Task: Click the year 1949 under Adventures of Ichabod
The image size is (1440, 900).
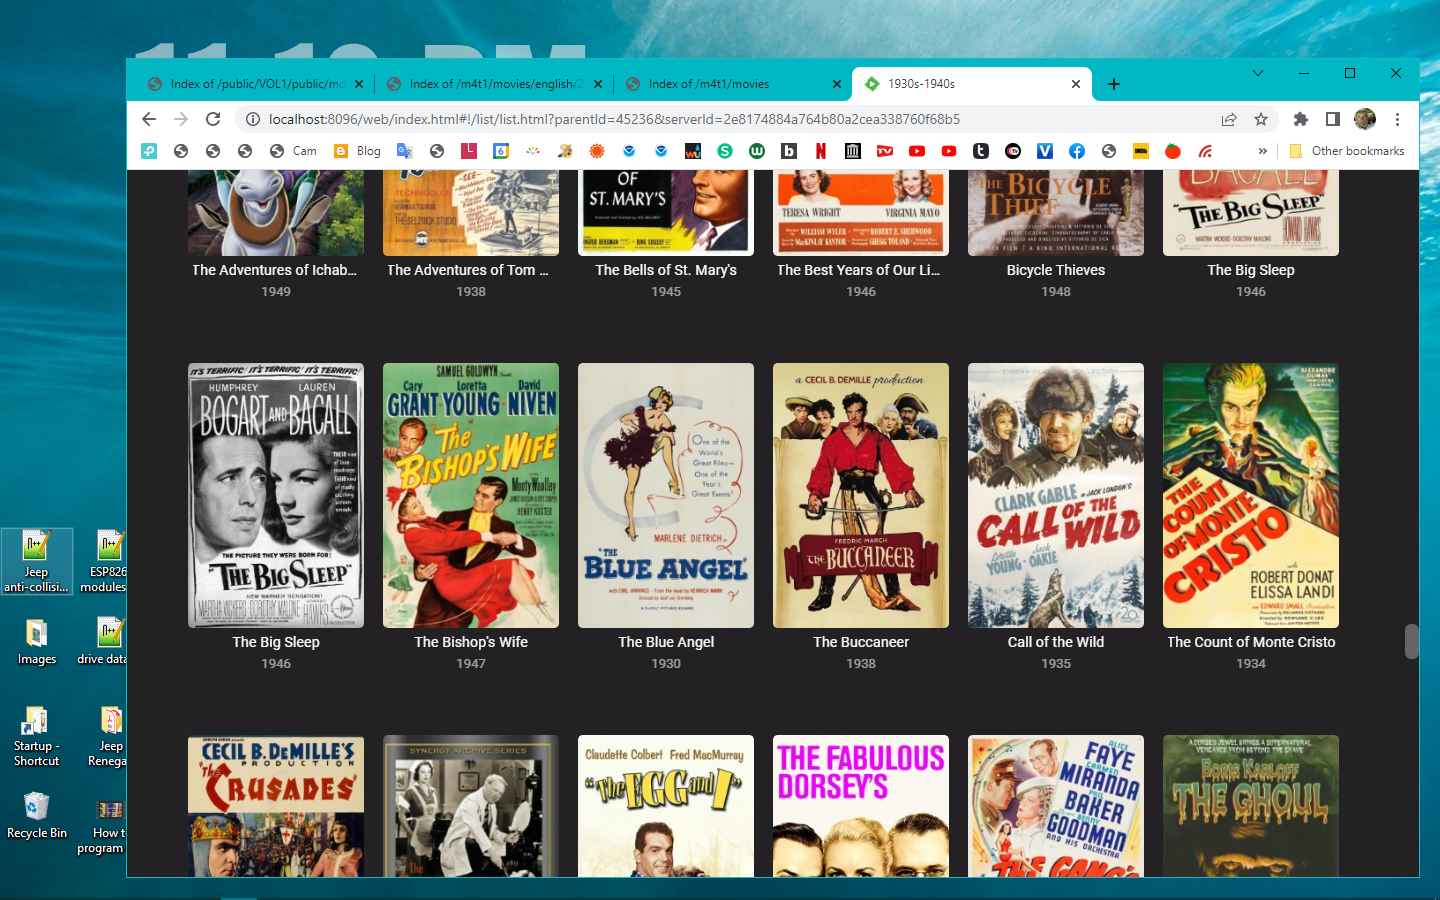Action: pos(276,291)
